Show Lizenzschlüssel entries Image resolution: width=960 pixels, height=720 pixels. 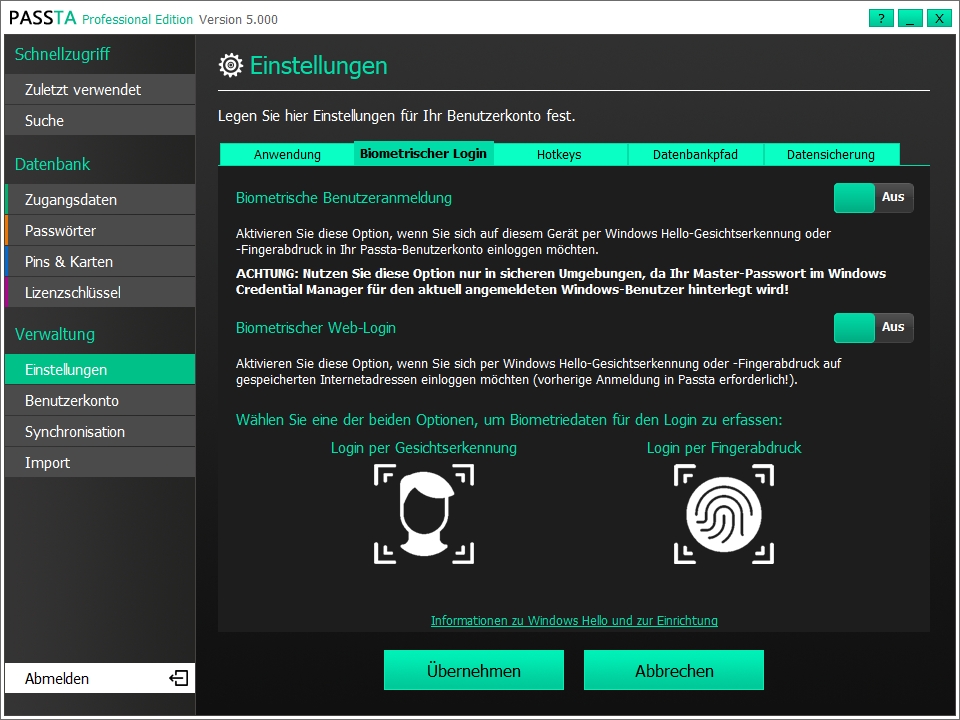100,293
